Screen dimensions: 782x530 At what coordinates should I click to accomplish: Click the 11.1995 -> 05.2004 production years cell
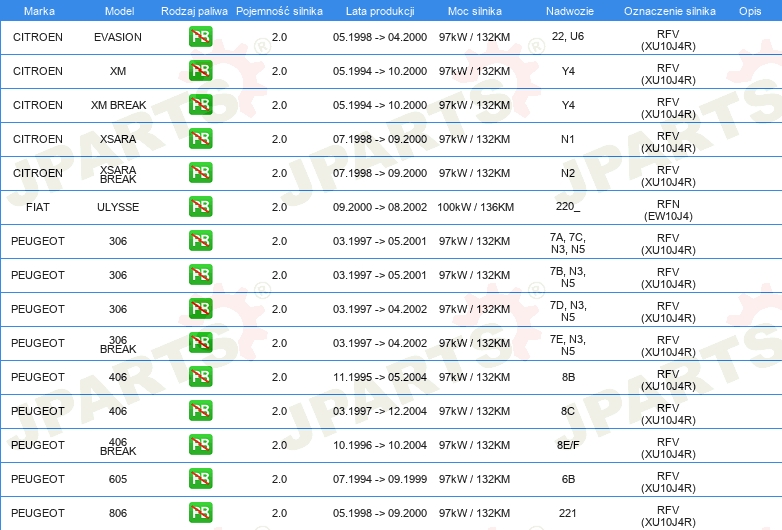click(x=380, y=377)
